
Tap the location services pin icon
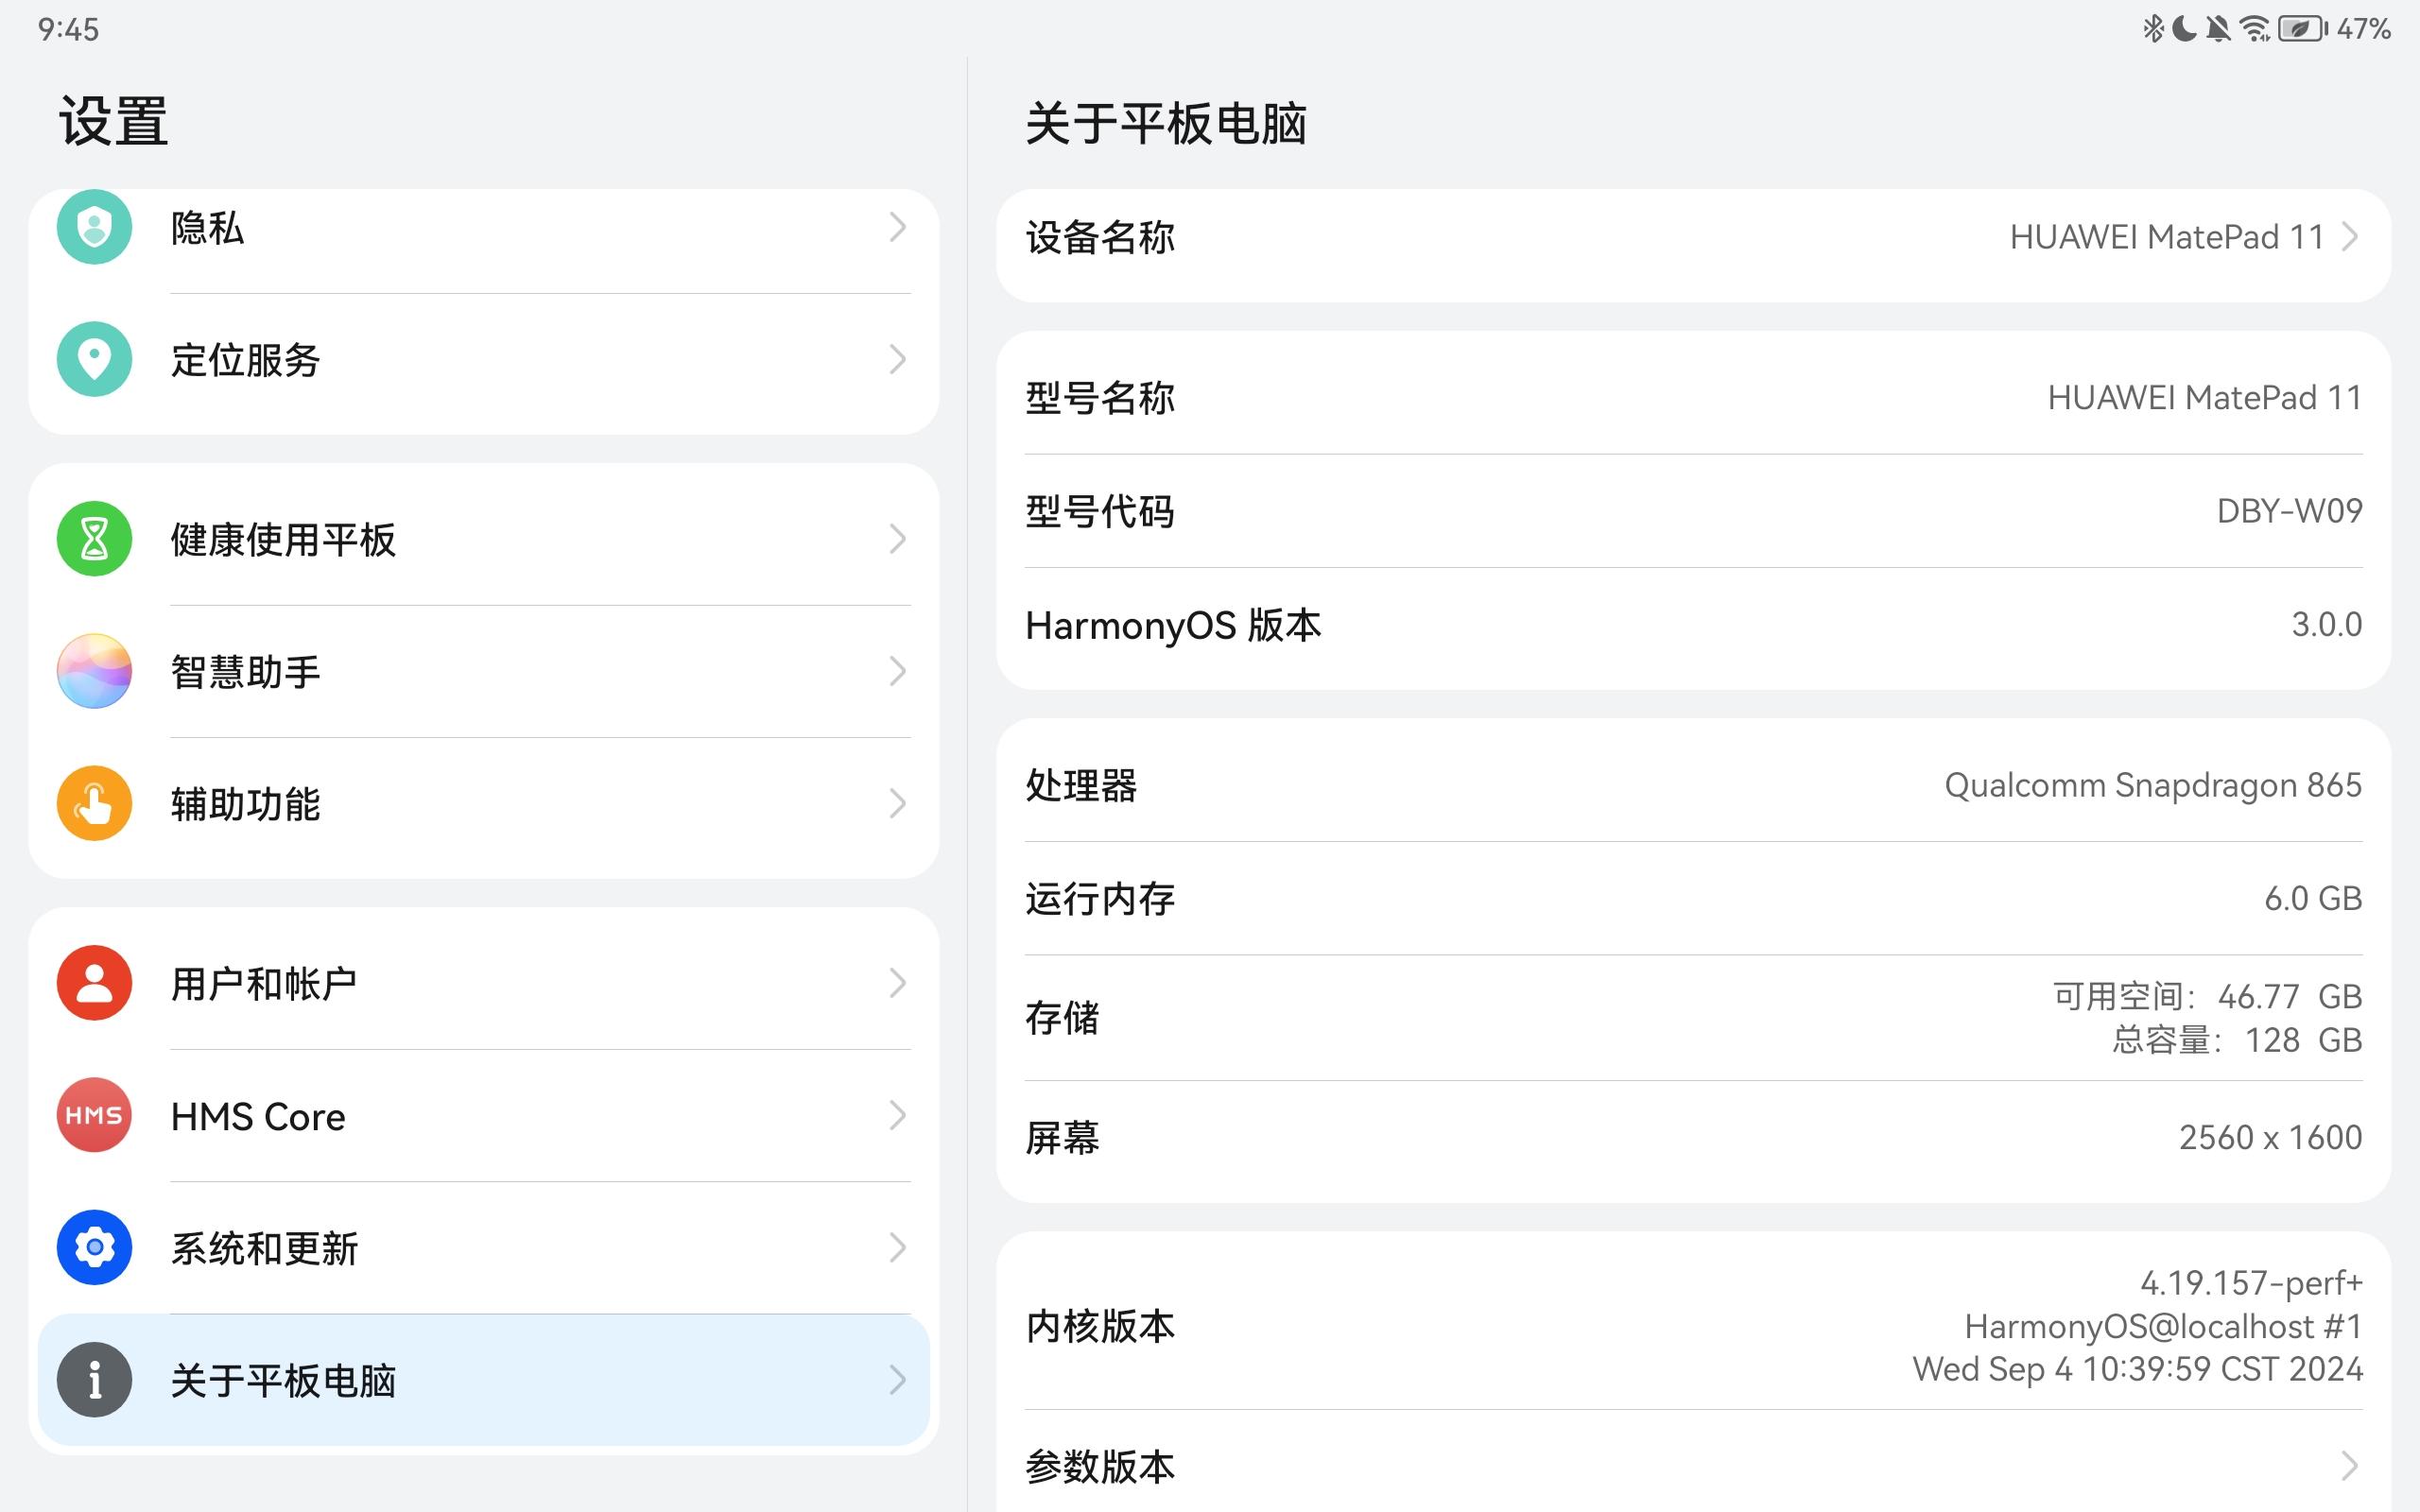tap(94, 359)
